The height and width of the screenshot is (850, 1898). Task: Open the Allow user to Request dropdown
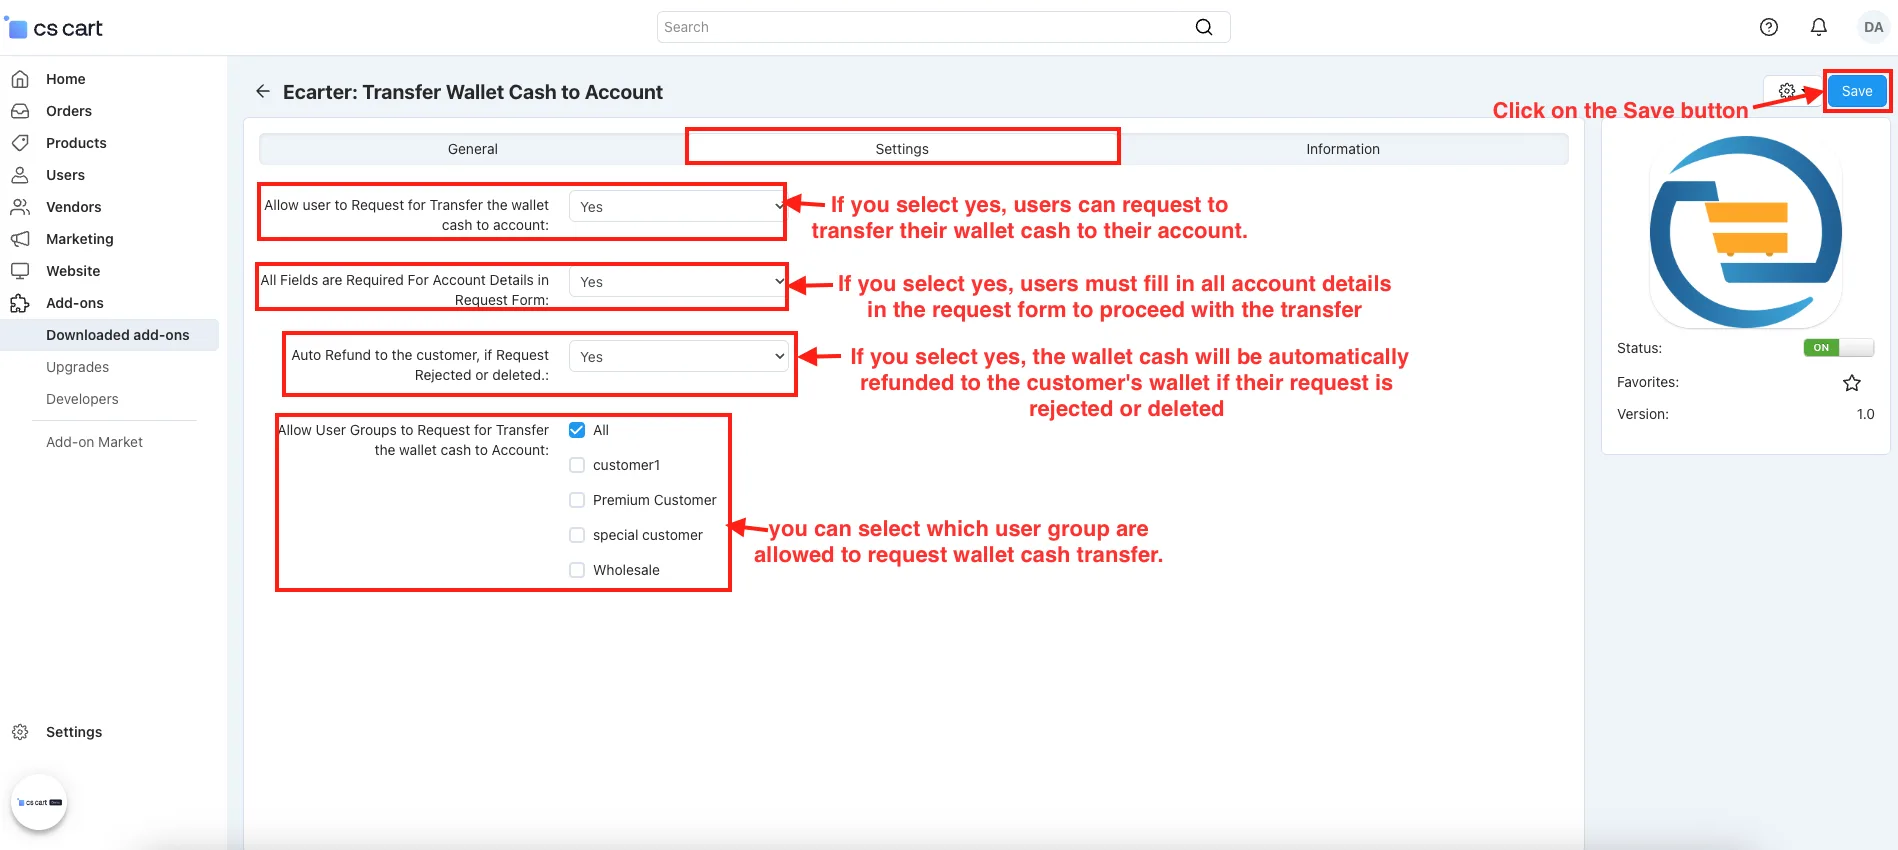pyautogui.click(x=678, y=207)
